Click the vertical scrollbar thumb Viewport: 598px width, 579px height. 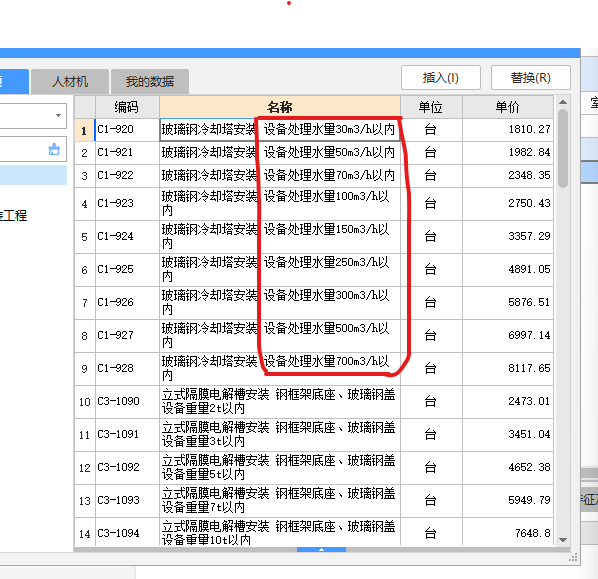(x=563, y=148)
